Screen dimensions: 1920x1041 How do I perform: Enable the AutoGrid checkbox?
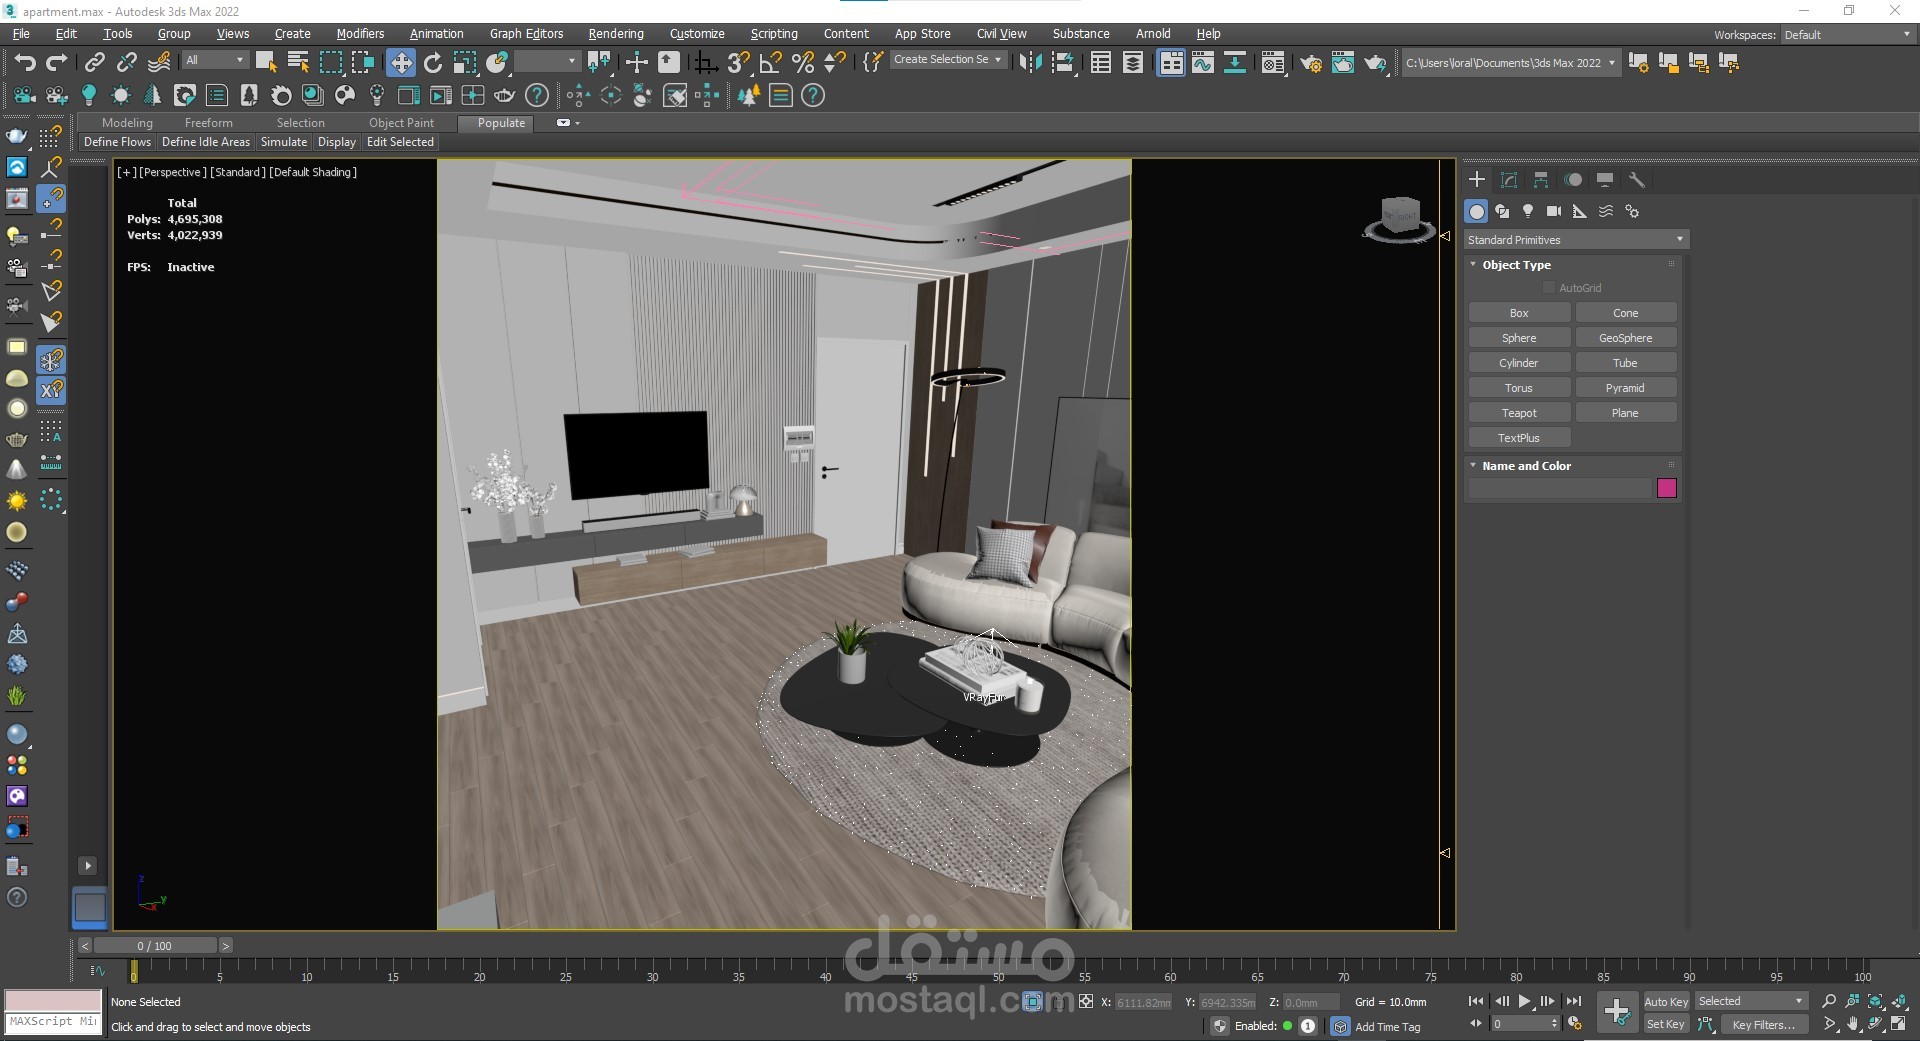click(x=1549, y=288)
